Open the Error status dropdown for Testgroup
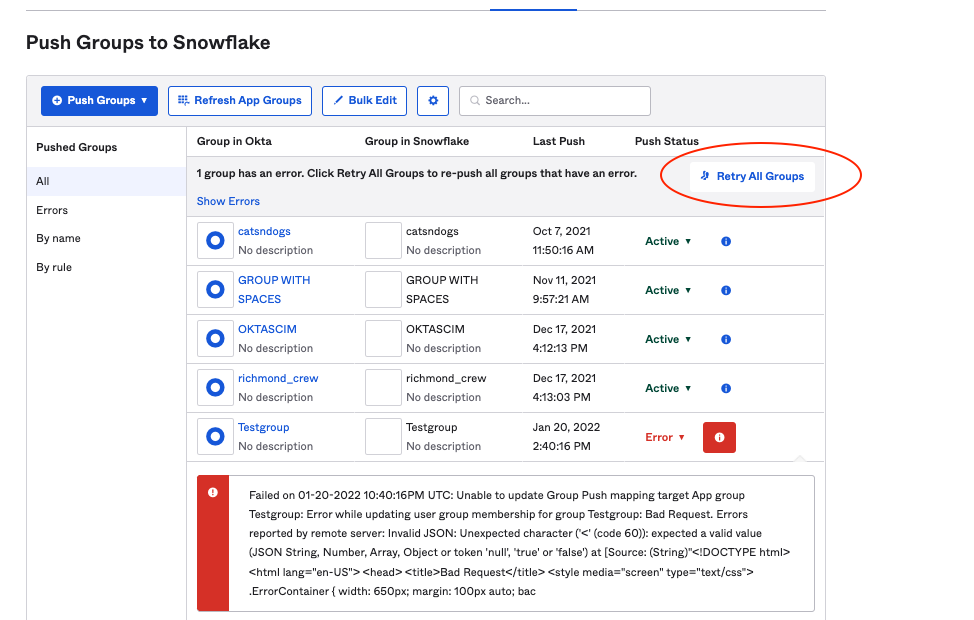 pos(664,437)
